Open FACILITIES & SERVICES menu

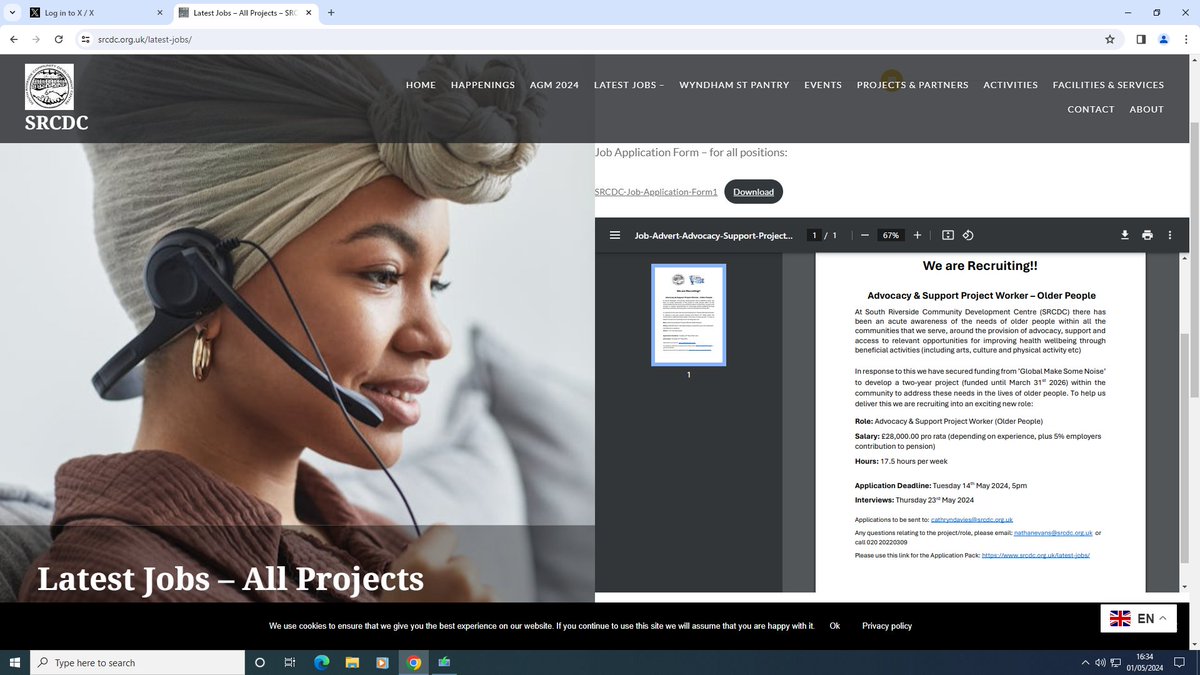pyautogui.click(x=1108, y=85)
